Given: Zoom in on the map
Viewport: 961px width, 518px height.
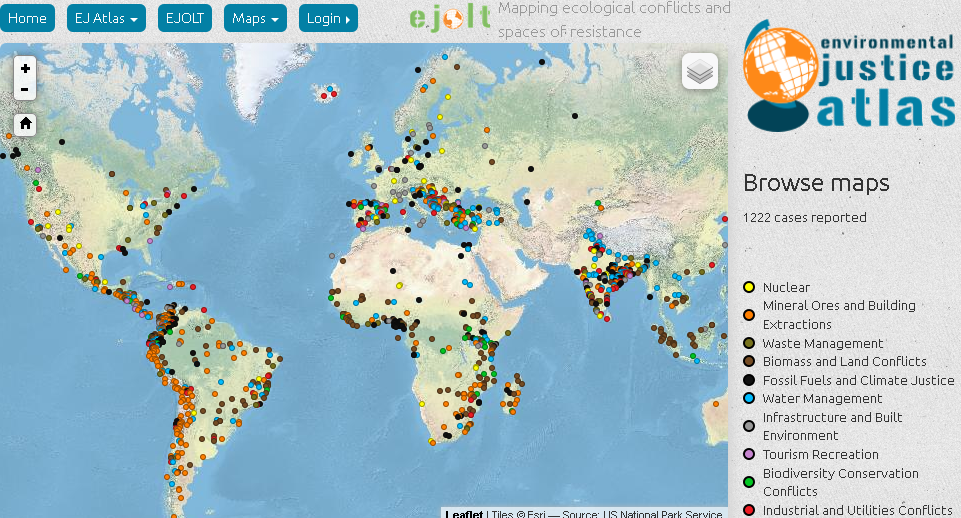Looking at the screenshot, I should [x=25, y=69].
